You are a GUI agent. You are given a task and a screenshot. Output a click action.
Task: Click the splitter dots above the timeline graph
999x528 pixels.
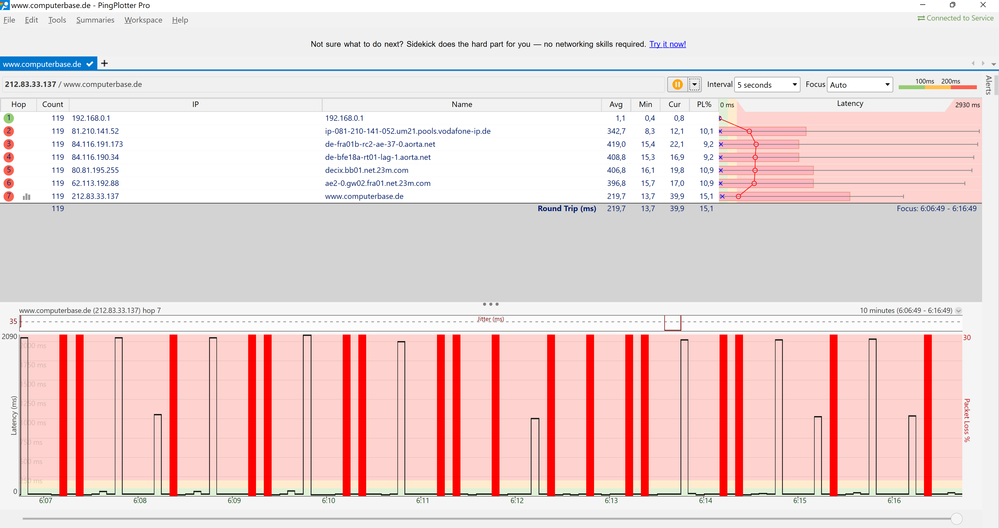(x=491, y=304)
